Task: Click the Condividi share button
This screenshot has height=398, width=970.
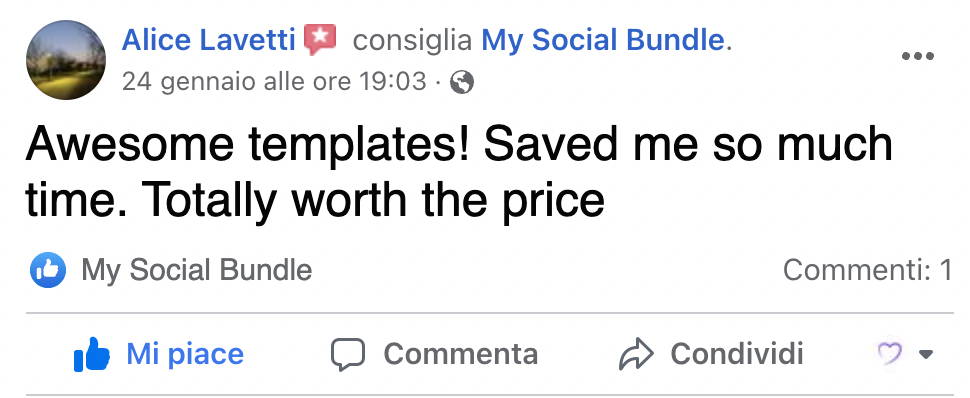Action: [711, 354]
